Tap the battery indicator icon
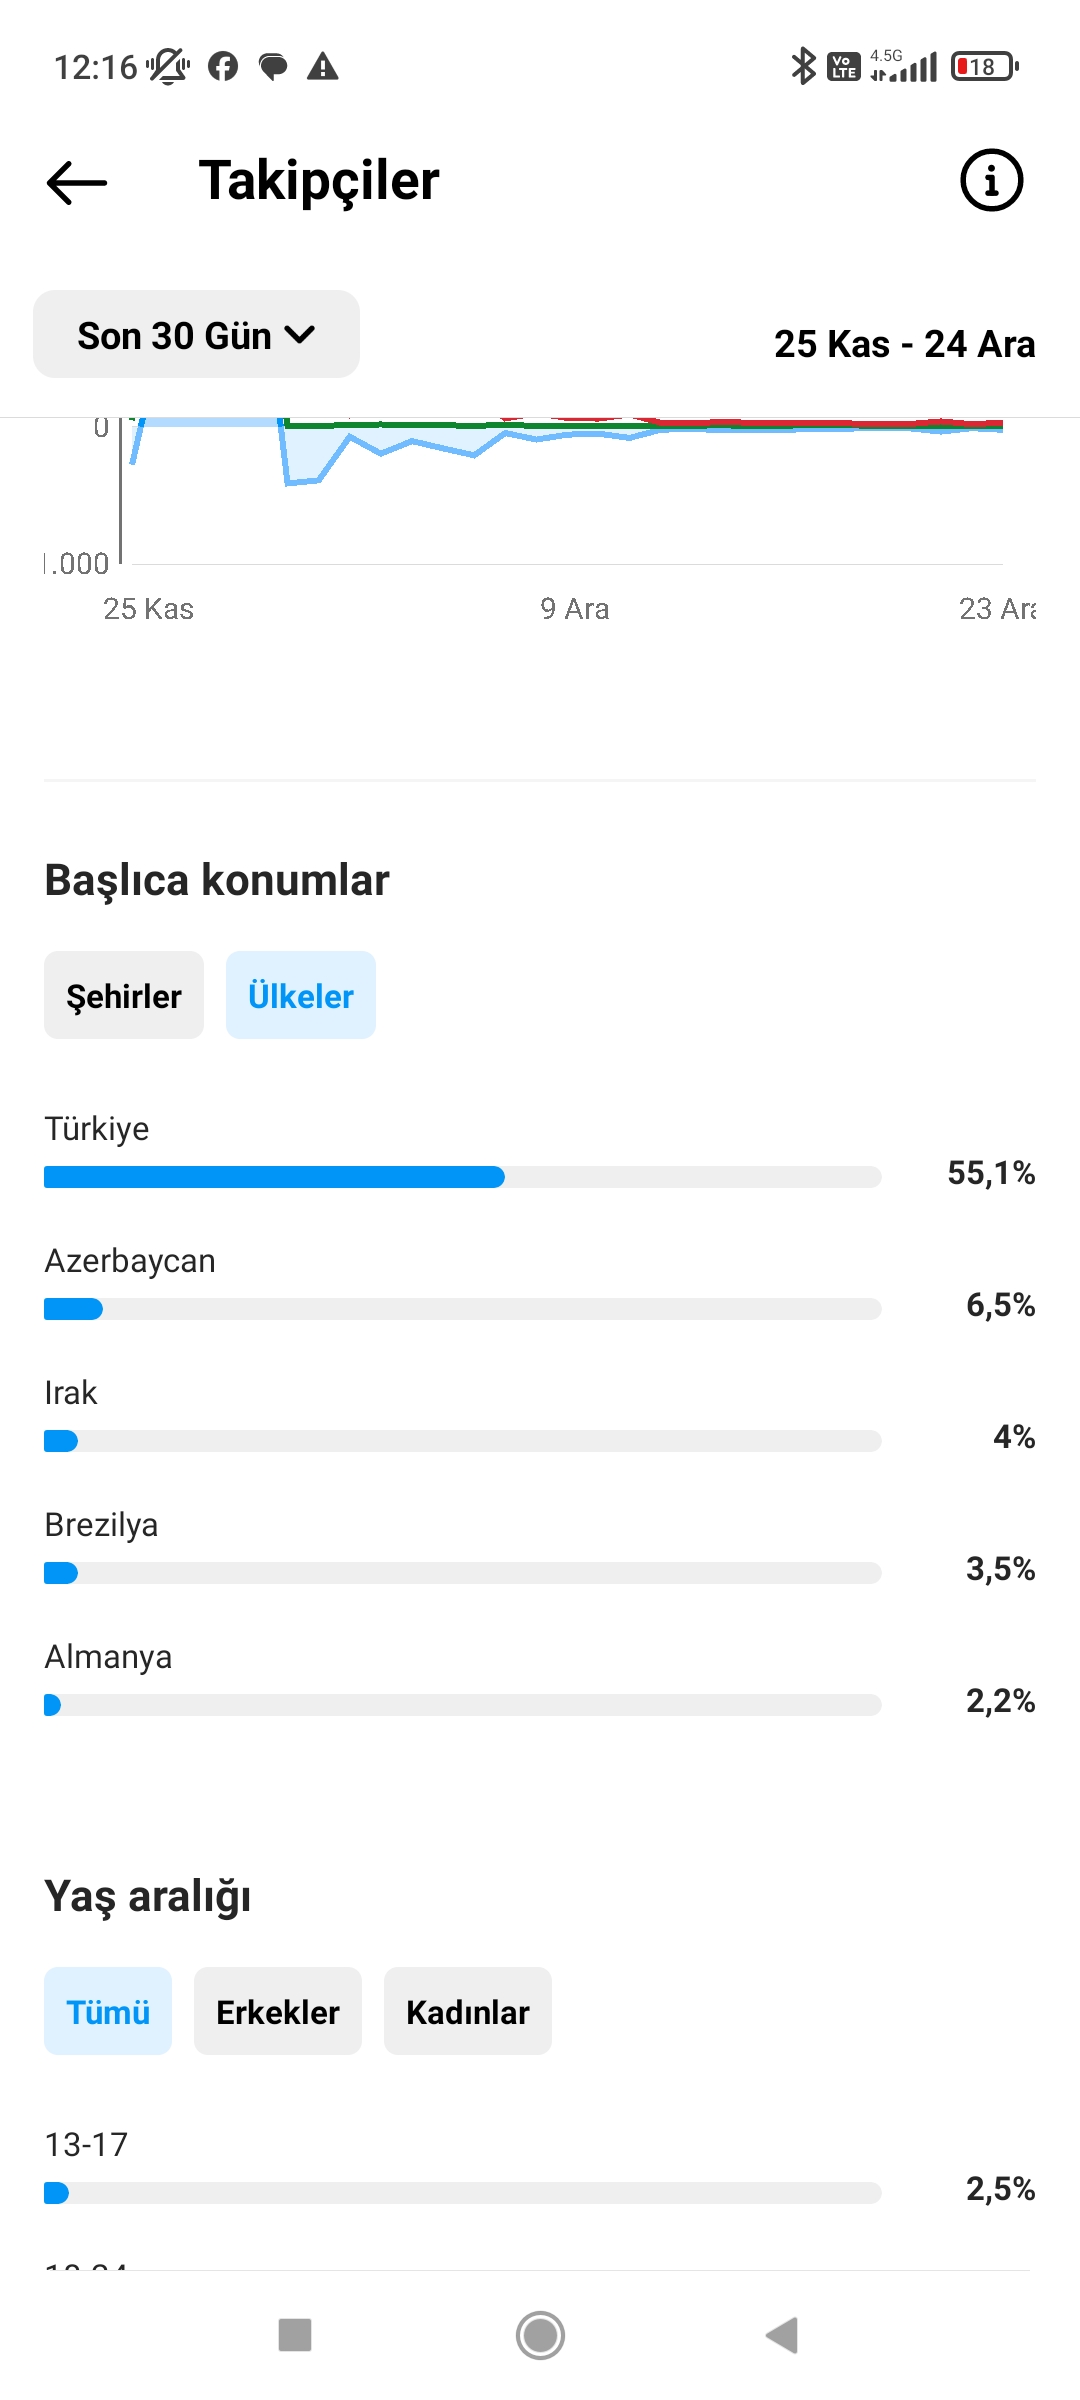 pos(985,67)
